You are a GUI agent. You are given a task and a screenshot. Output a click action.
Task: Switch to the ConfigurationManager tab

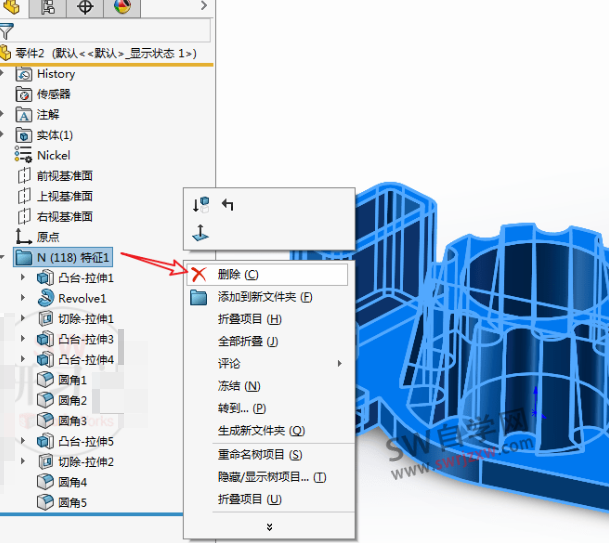point(48,7)
